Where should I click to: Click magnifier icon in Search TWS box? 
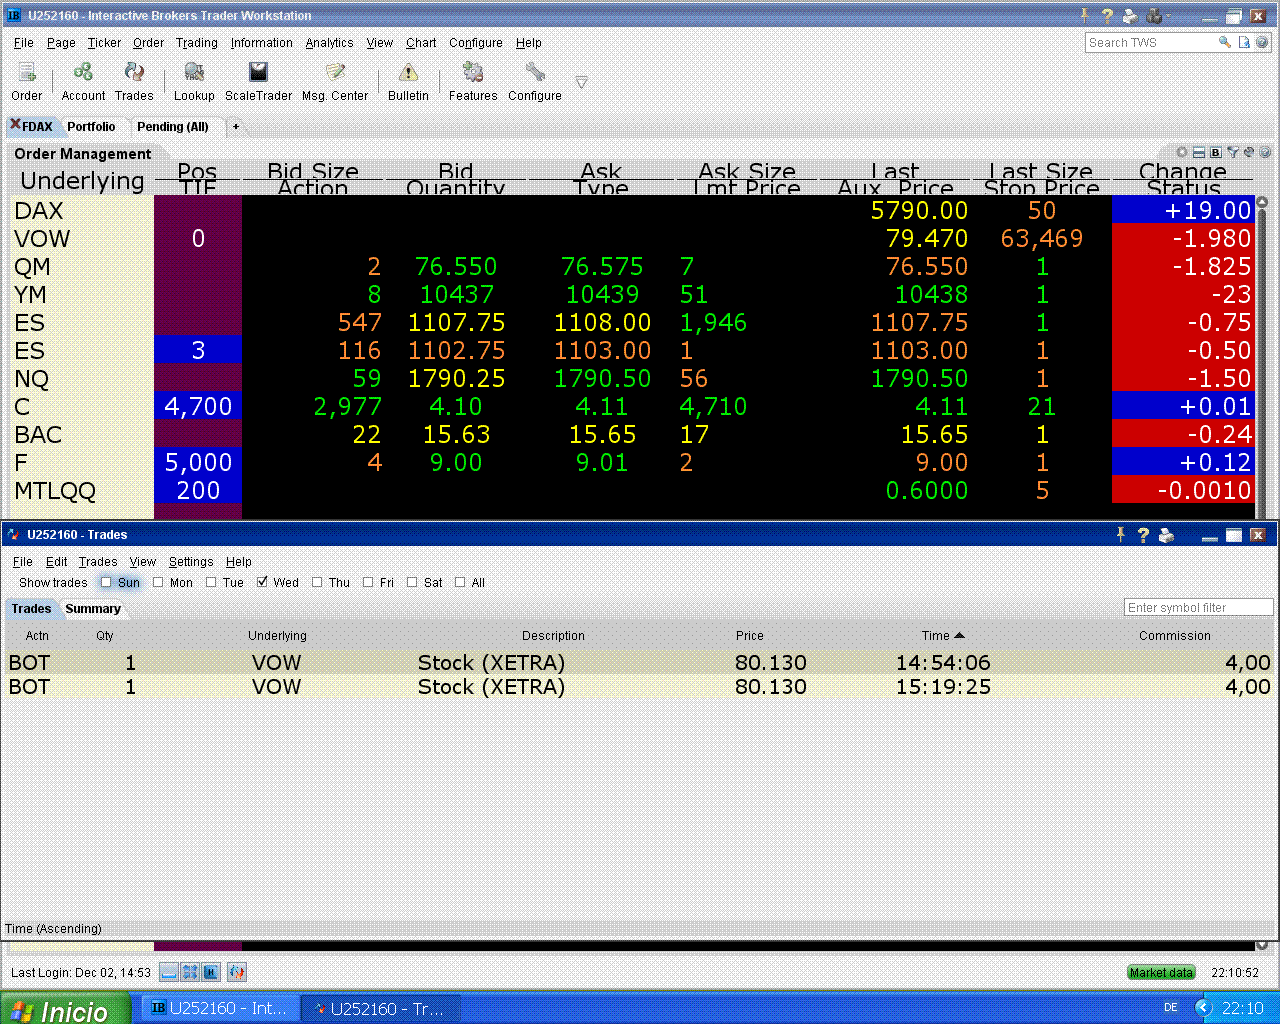[1224, 42]
